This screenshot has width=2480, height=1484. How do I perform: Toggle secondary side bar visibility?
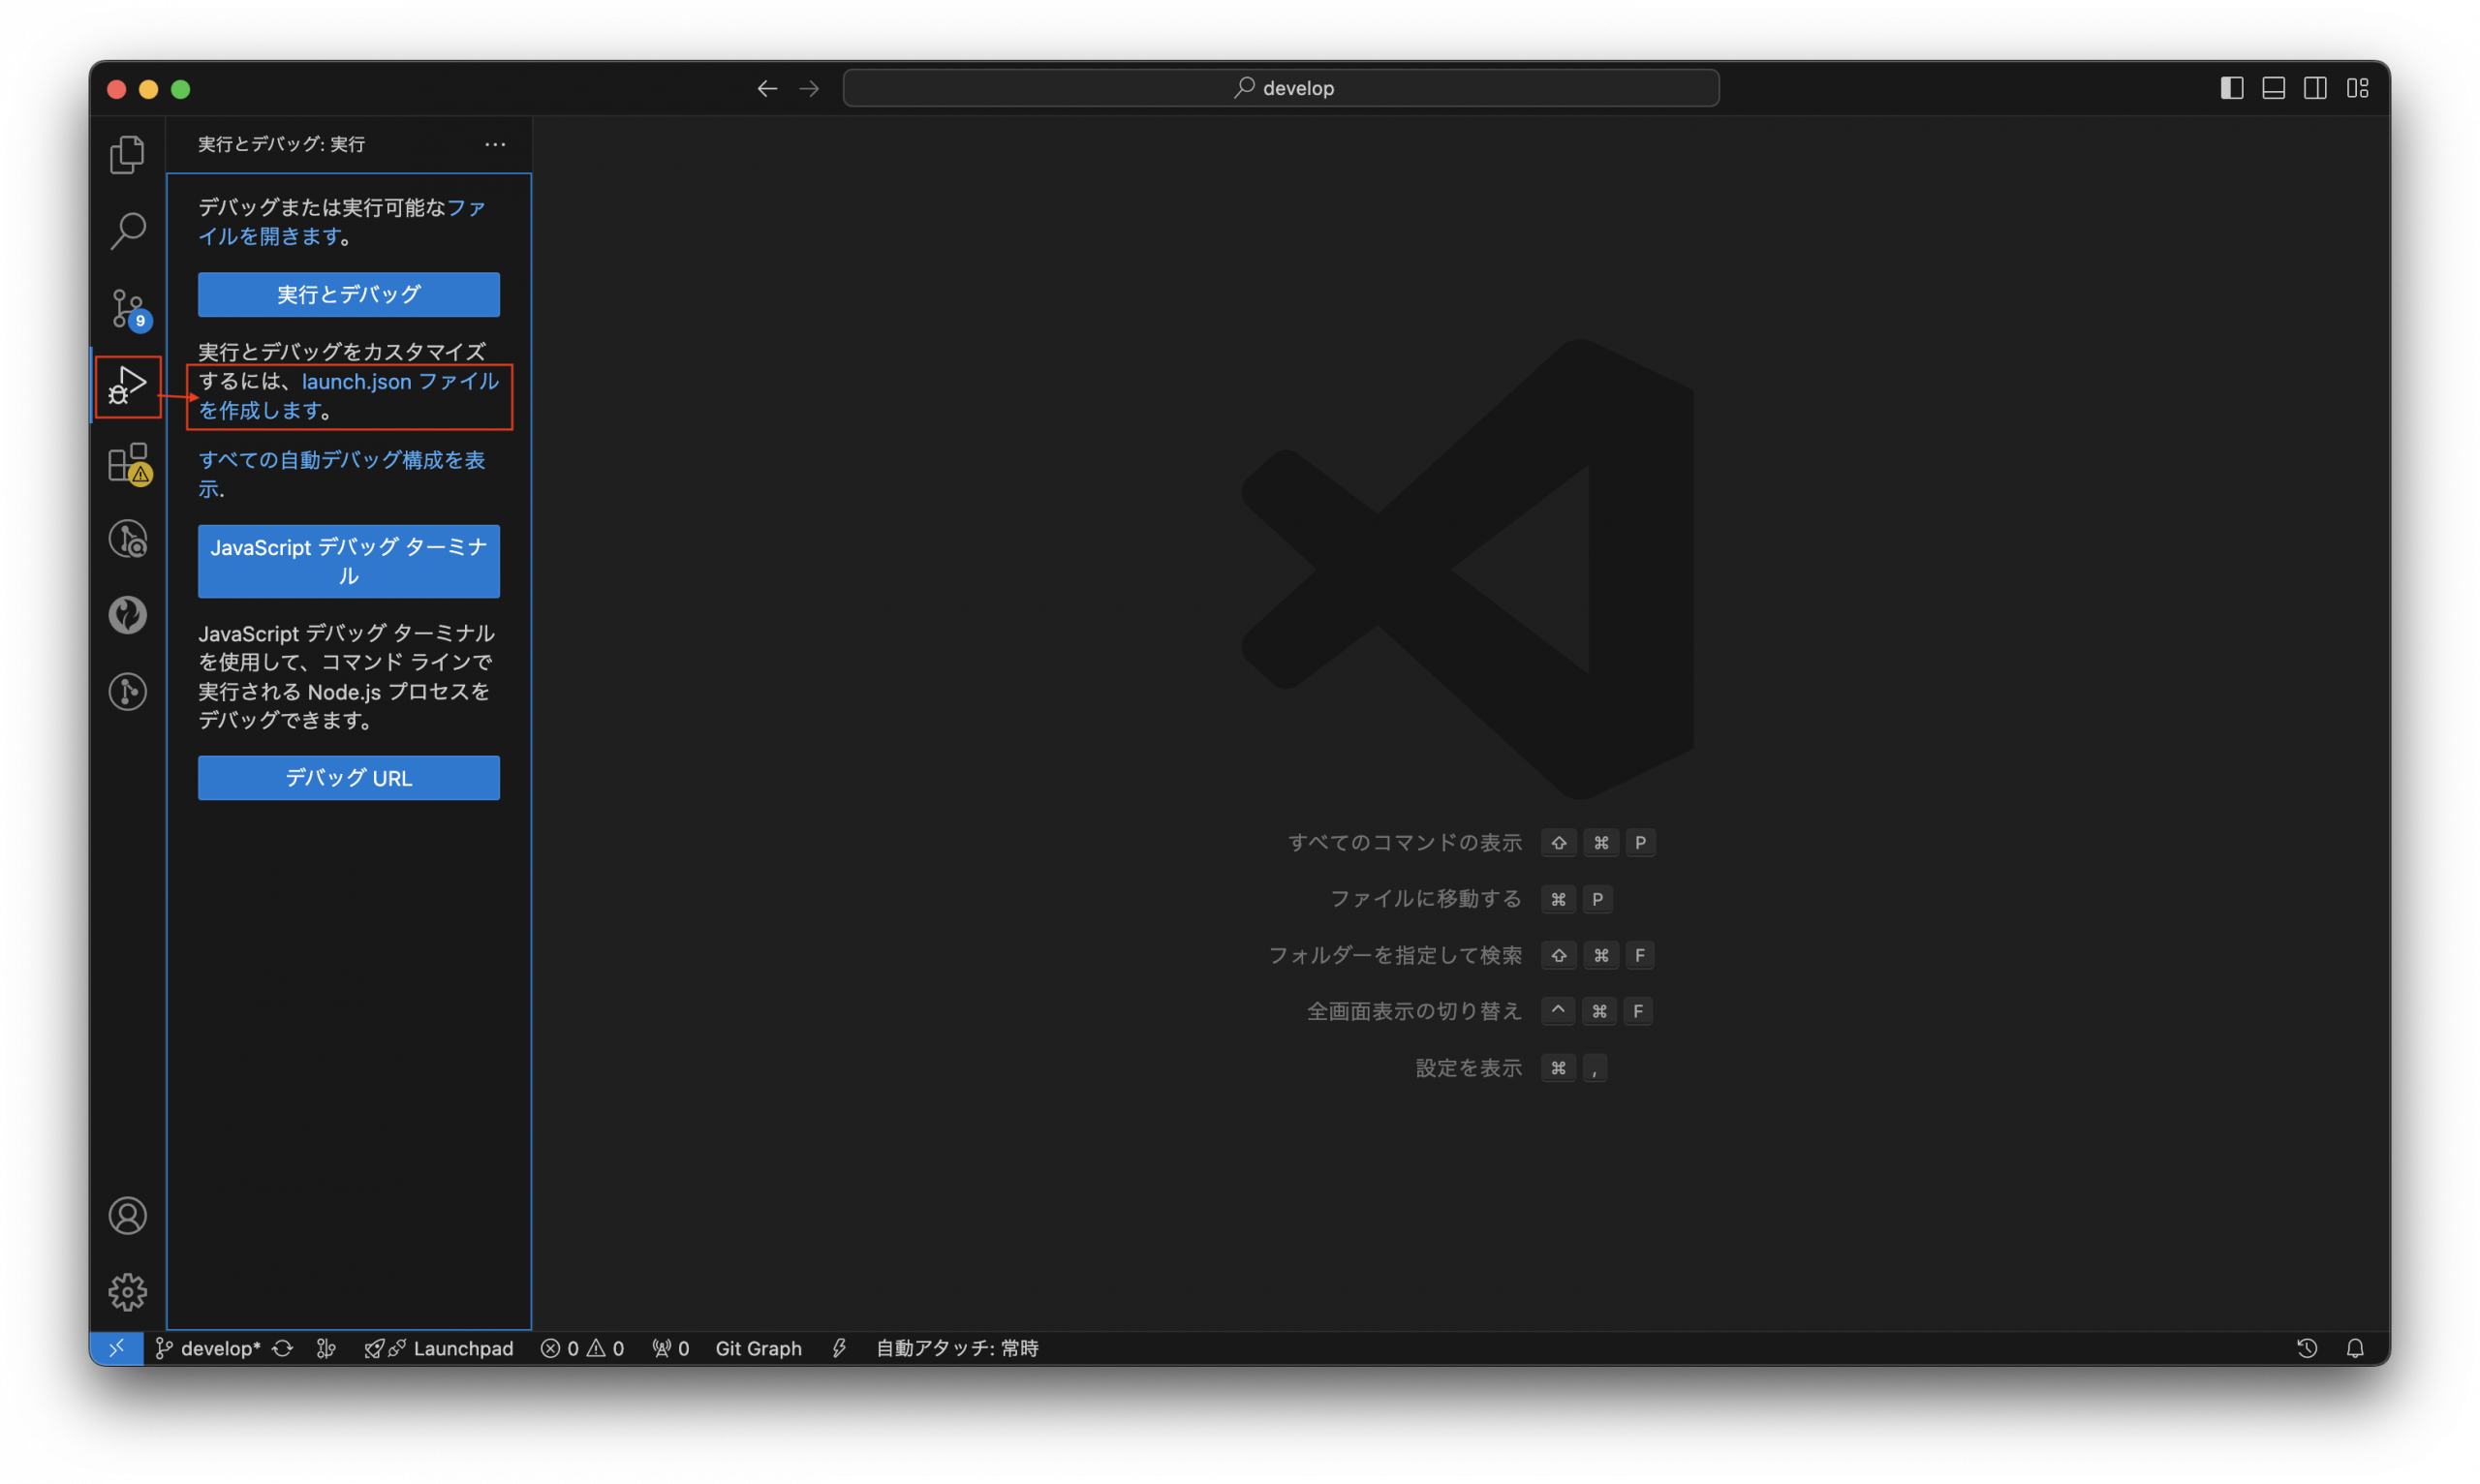coord(2315,88)
